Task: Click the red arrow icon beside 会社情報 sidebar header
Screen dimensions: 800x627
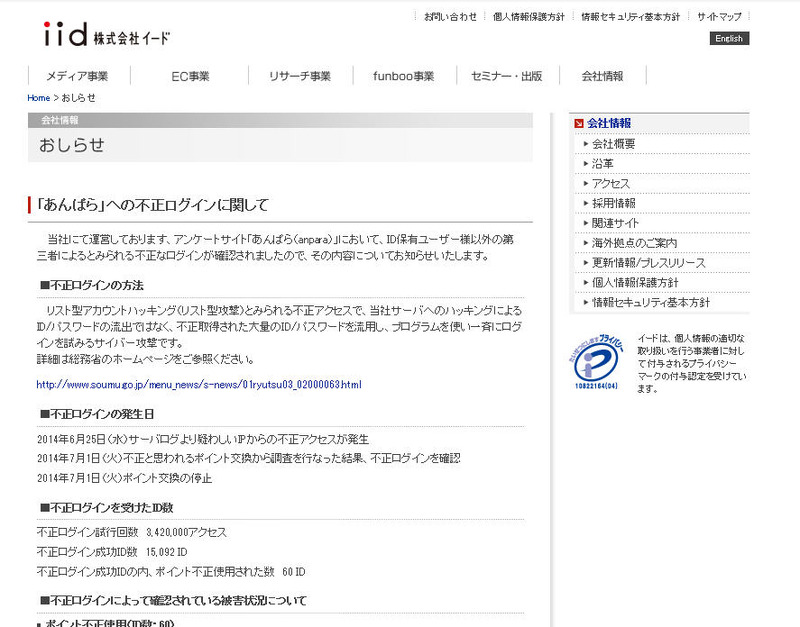Action: pyautogui.click(x=578, y=123)
